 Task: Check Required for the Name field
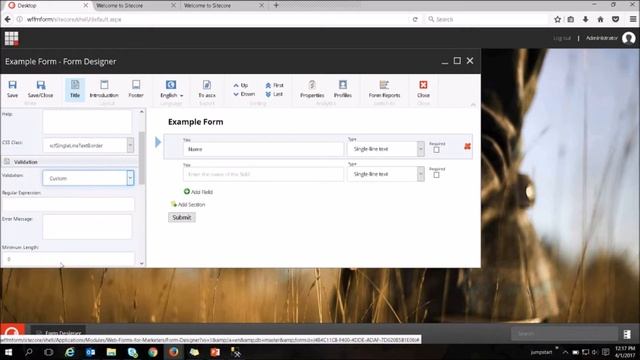click(x=436, y=150)
